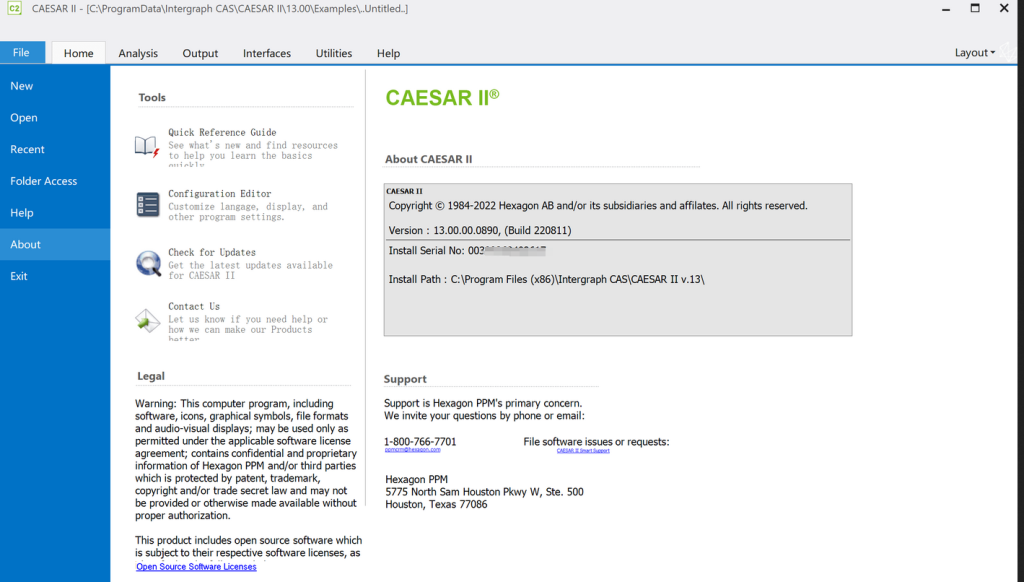This screenshot has height=582, width=1024.
Task: Click Exit in the File sidebar
Action: pos(19,276)
